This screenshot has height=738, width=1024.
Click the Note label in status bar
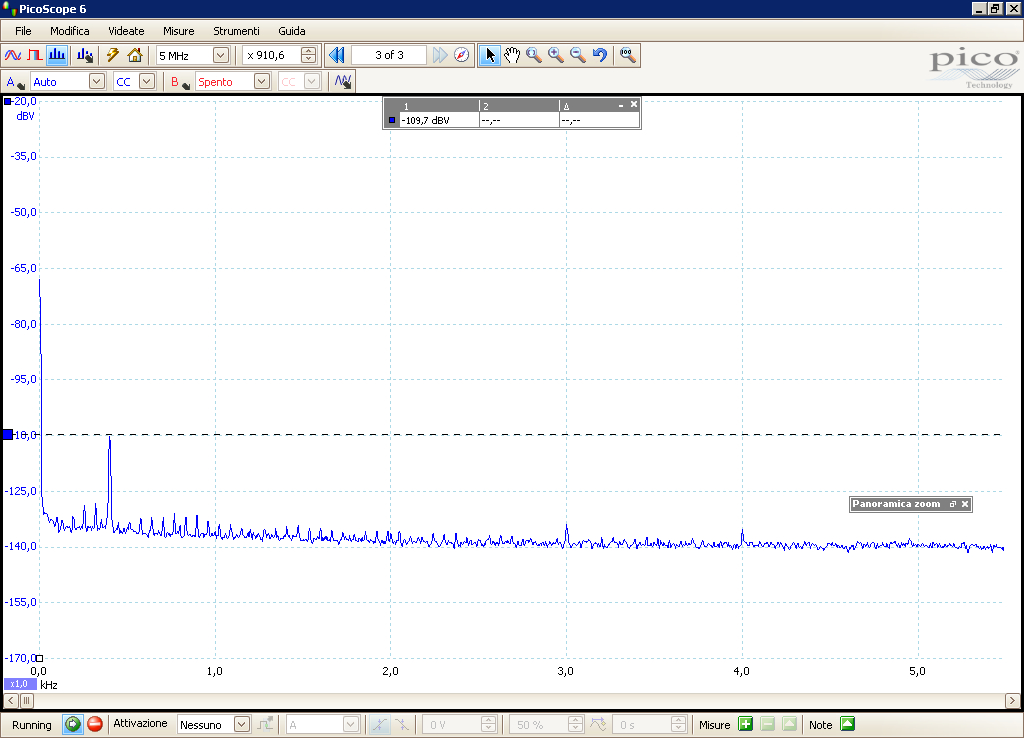820,725
